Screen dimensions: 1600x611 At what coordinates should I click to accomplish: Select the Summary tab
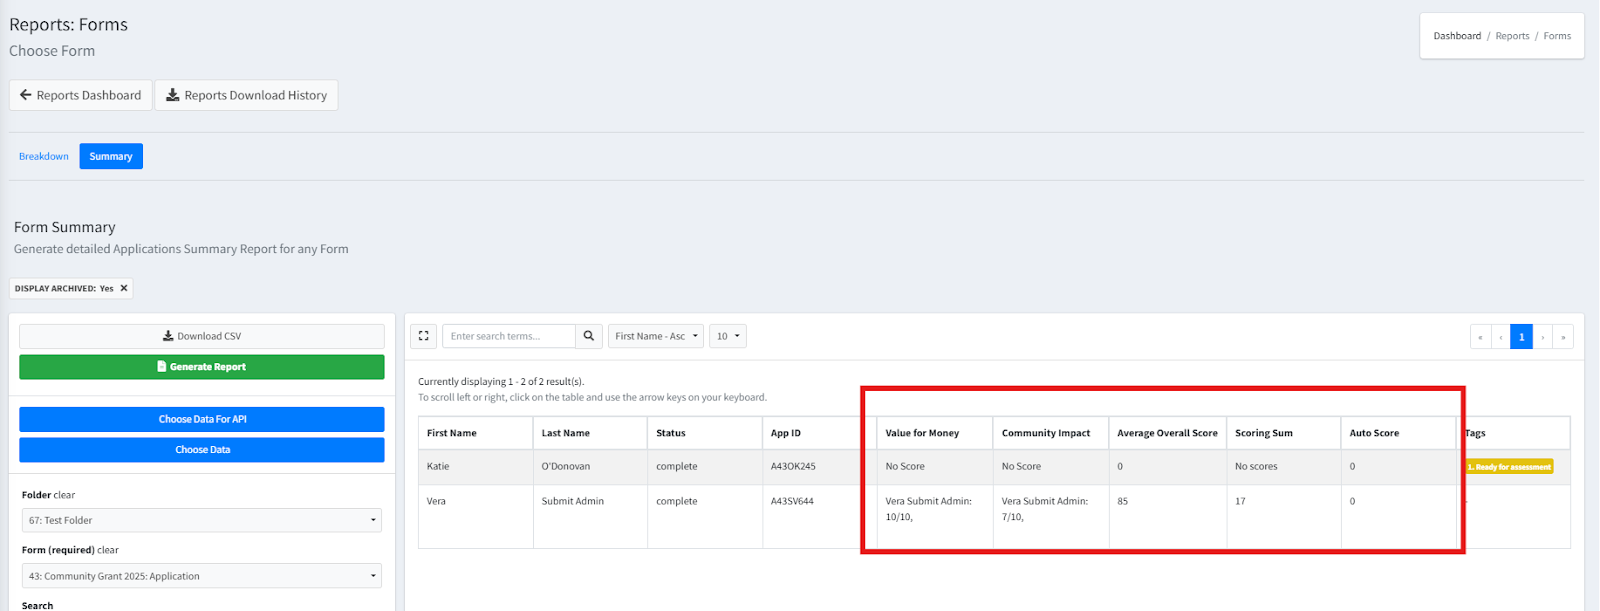(x=111, y=156)
